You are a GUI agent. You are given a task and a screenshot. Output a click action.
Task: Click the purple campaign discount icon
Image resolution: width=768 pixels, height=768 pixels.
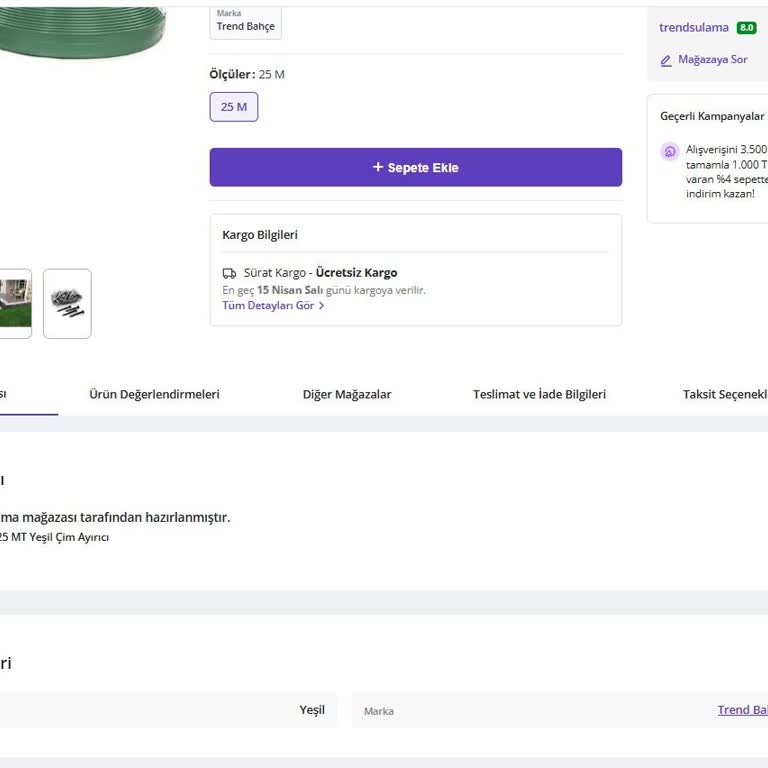pos(670,151)
